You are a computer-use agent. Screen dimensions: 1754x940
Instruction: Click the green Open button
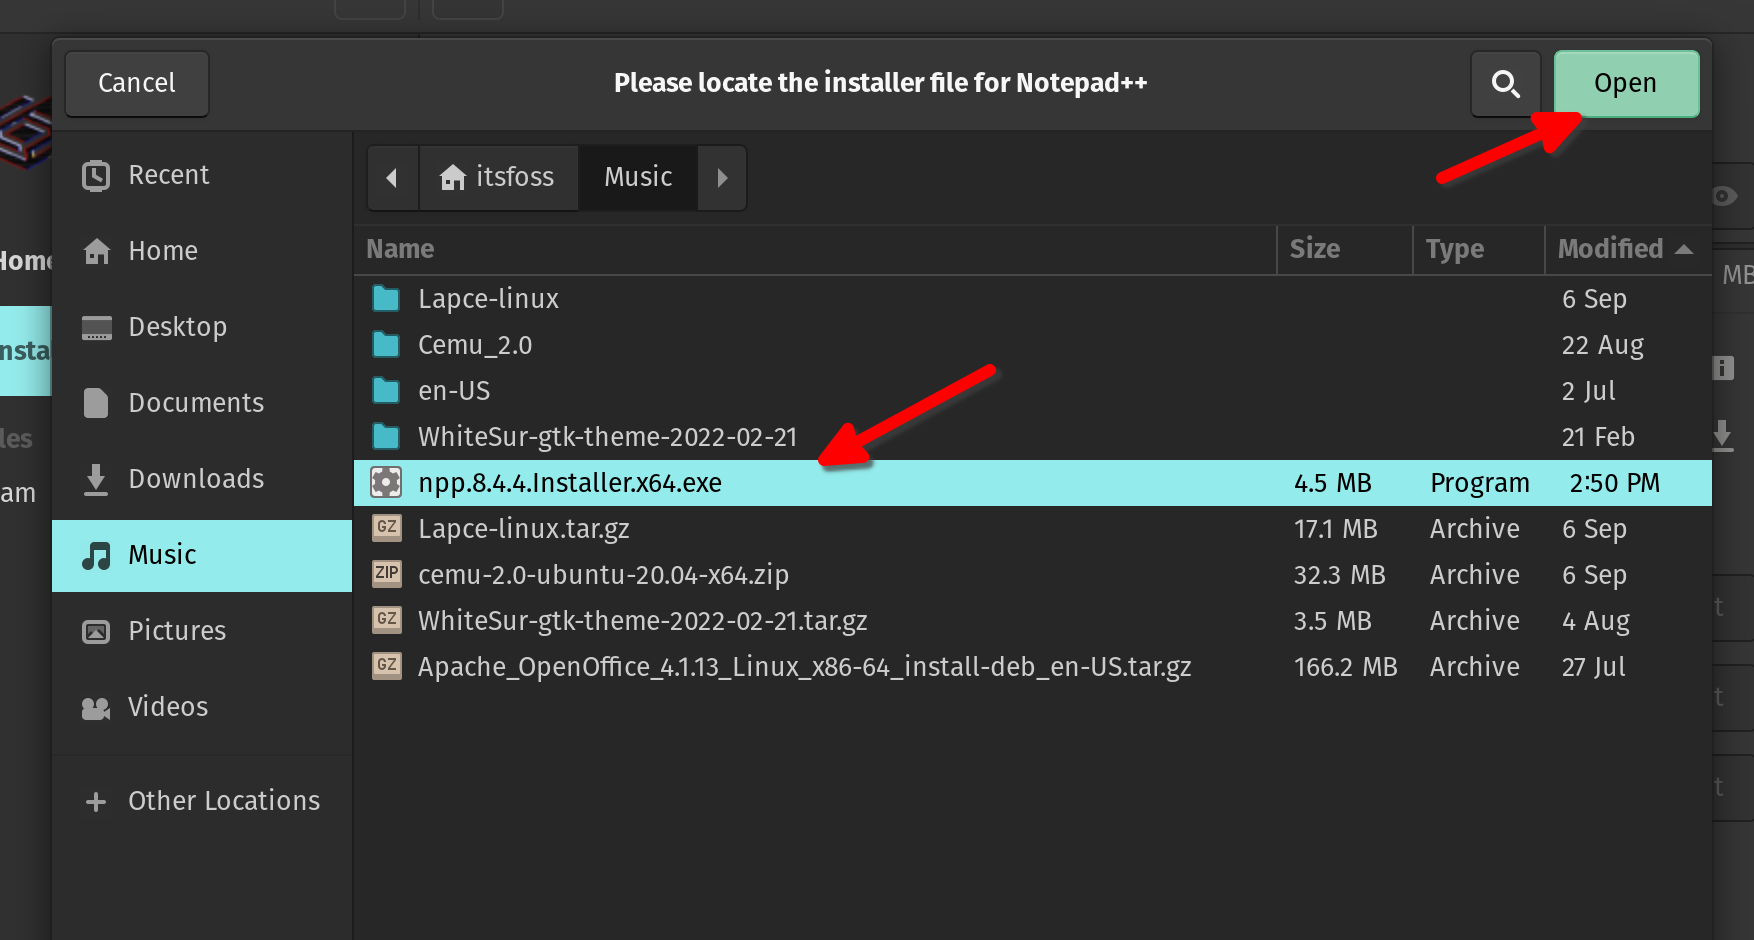tap(1626, 83)
